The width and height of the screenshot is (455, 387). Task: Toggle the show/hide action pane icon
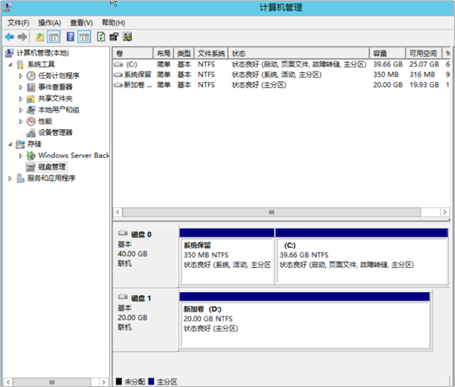84,37
